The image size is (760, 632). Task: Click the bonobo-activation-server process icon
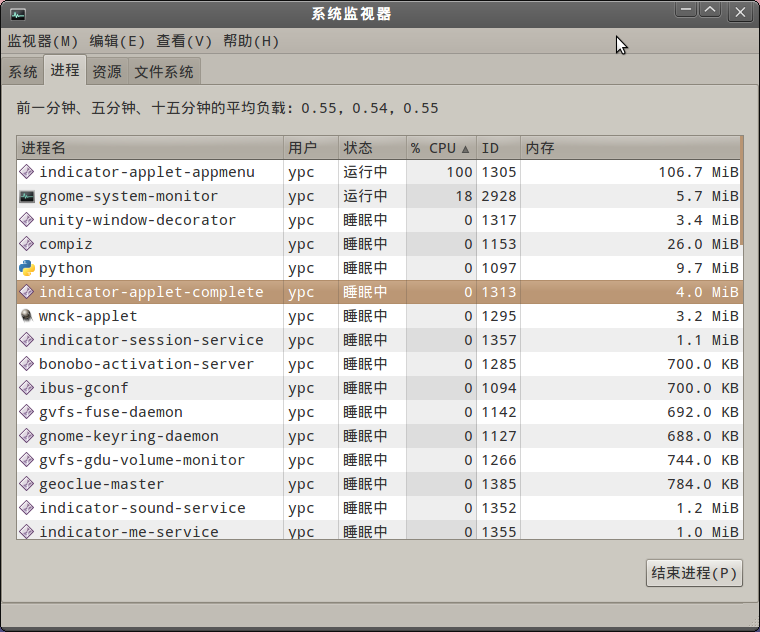(x=26, y=364)
